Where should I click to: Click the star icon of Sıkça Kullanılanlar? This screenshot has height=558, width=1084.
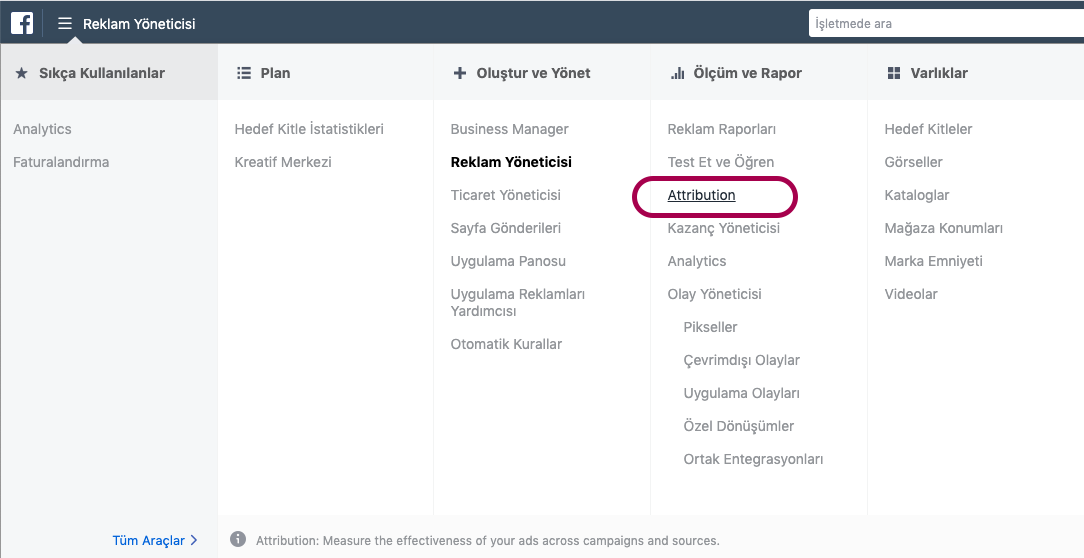pyautogui.click(x=21, y=73)
